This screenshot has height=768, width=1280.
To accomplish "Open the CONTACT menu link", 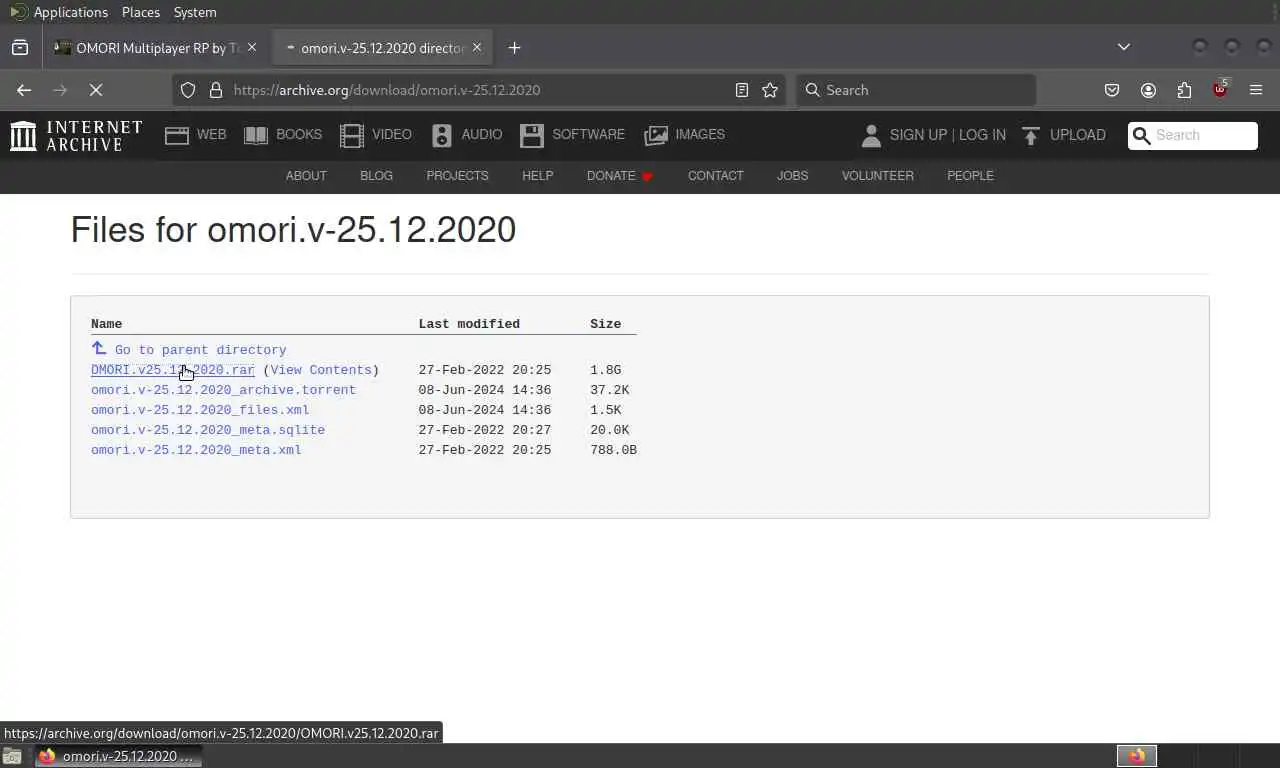I will [x=715, y=175].
